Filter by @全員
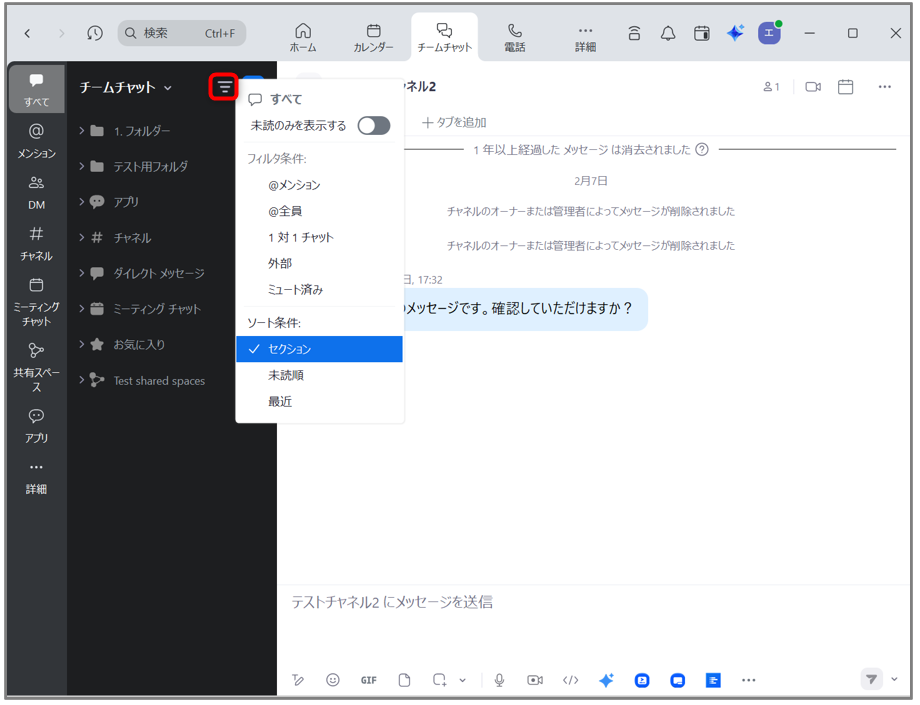This screenshot has height=705, width=920. [x=319, y=211]
